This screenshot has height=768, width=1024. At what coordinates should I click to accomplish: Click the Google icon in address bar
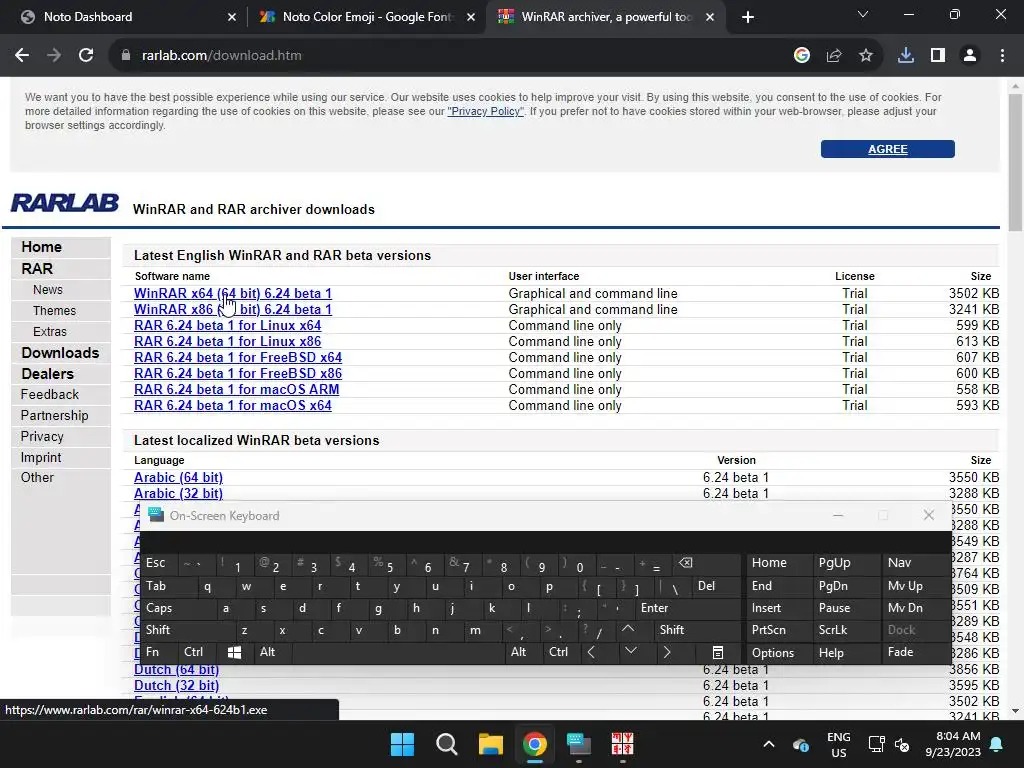[801, 56]
